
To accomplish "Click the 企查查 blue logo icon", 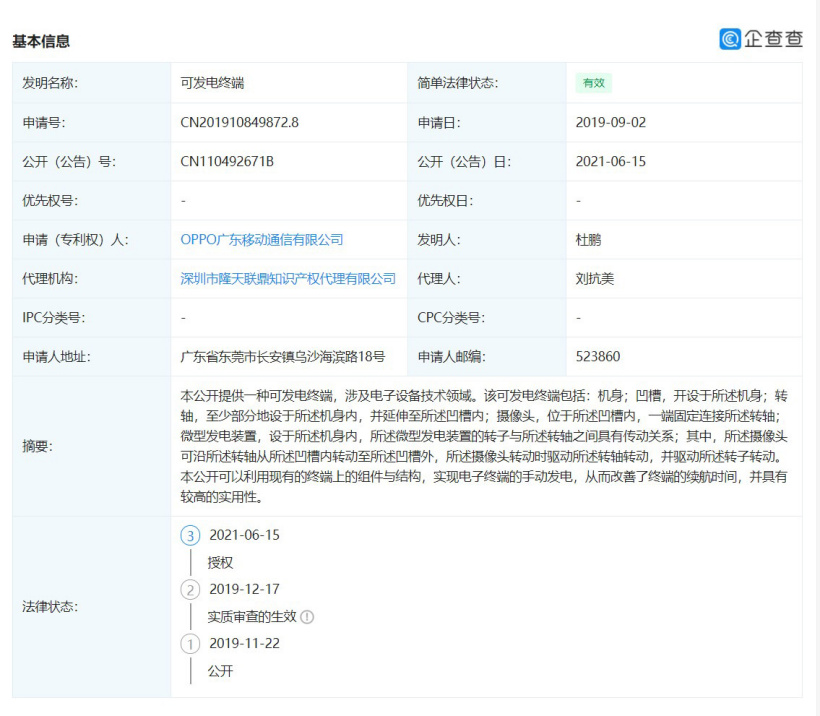I will (x=730, y=39).
